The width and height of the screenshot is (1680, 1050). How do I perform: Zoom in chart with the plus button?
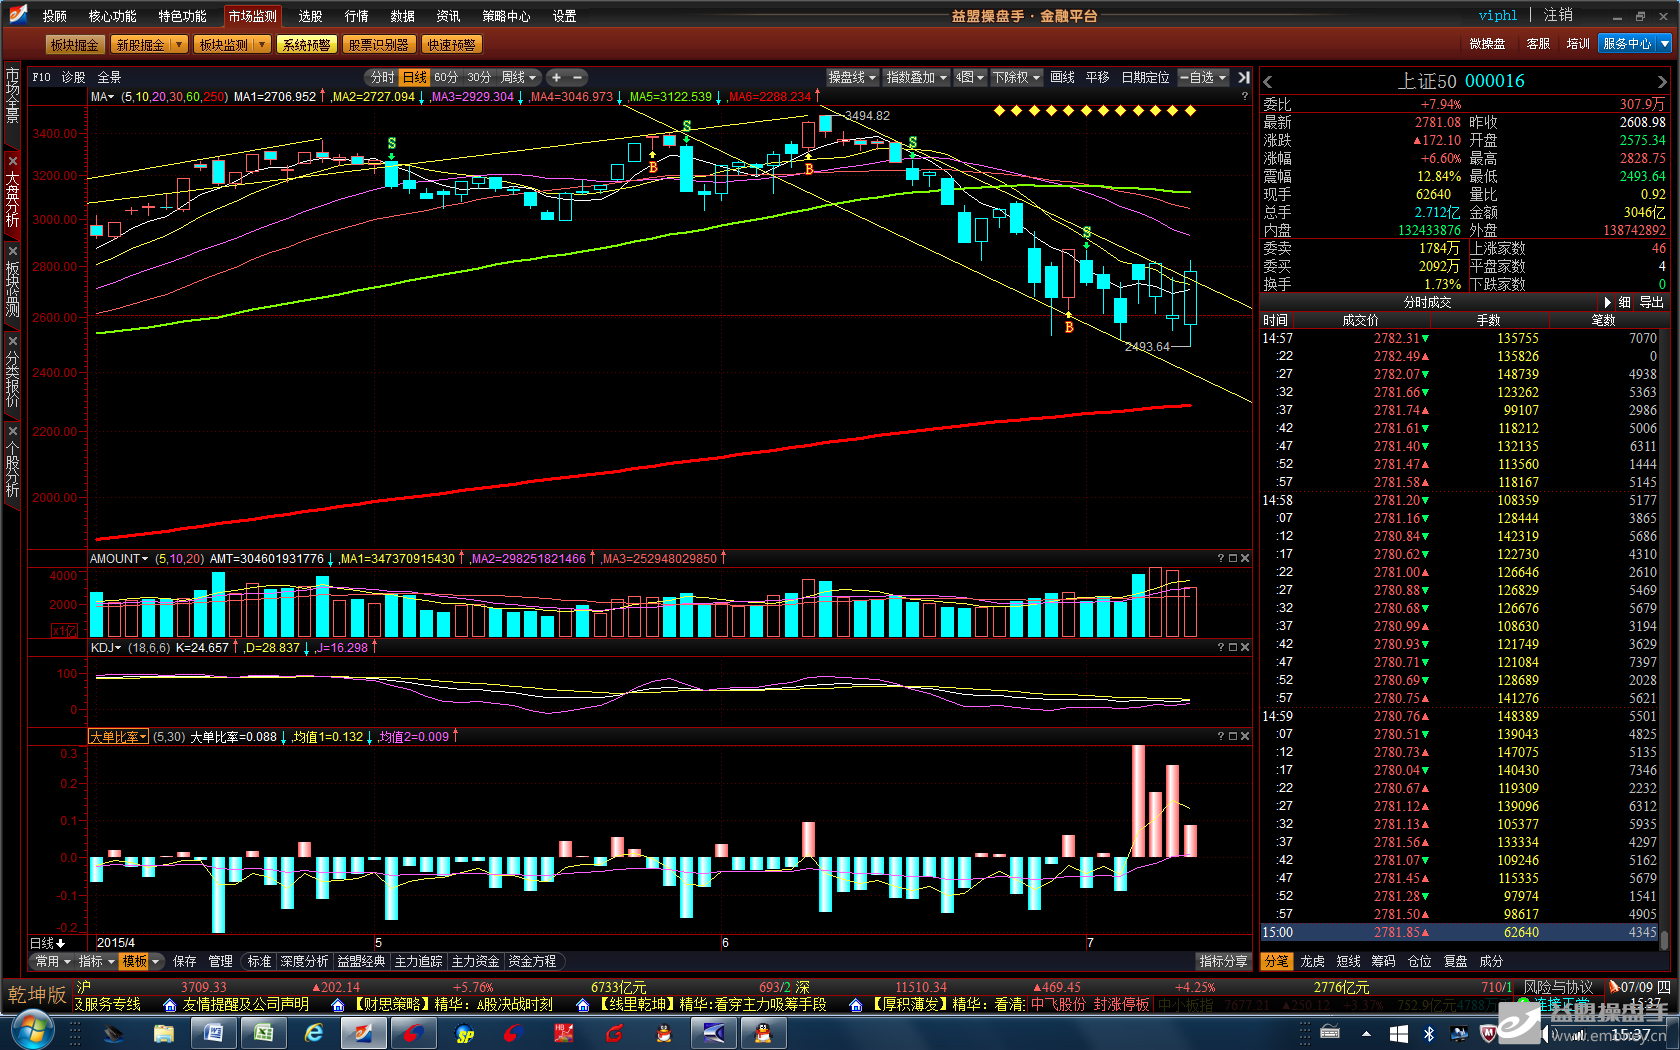[557, 77]
